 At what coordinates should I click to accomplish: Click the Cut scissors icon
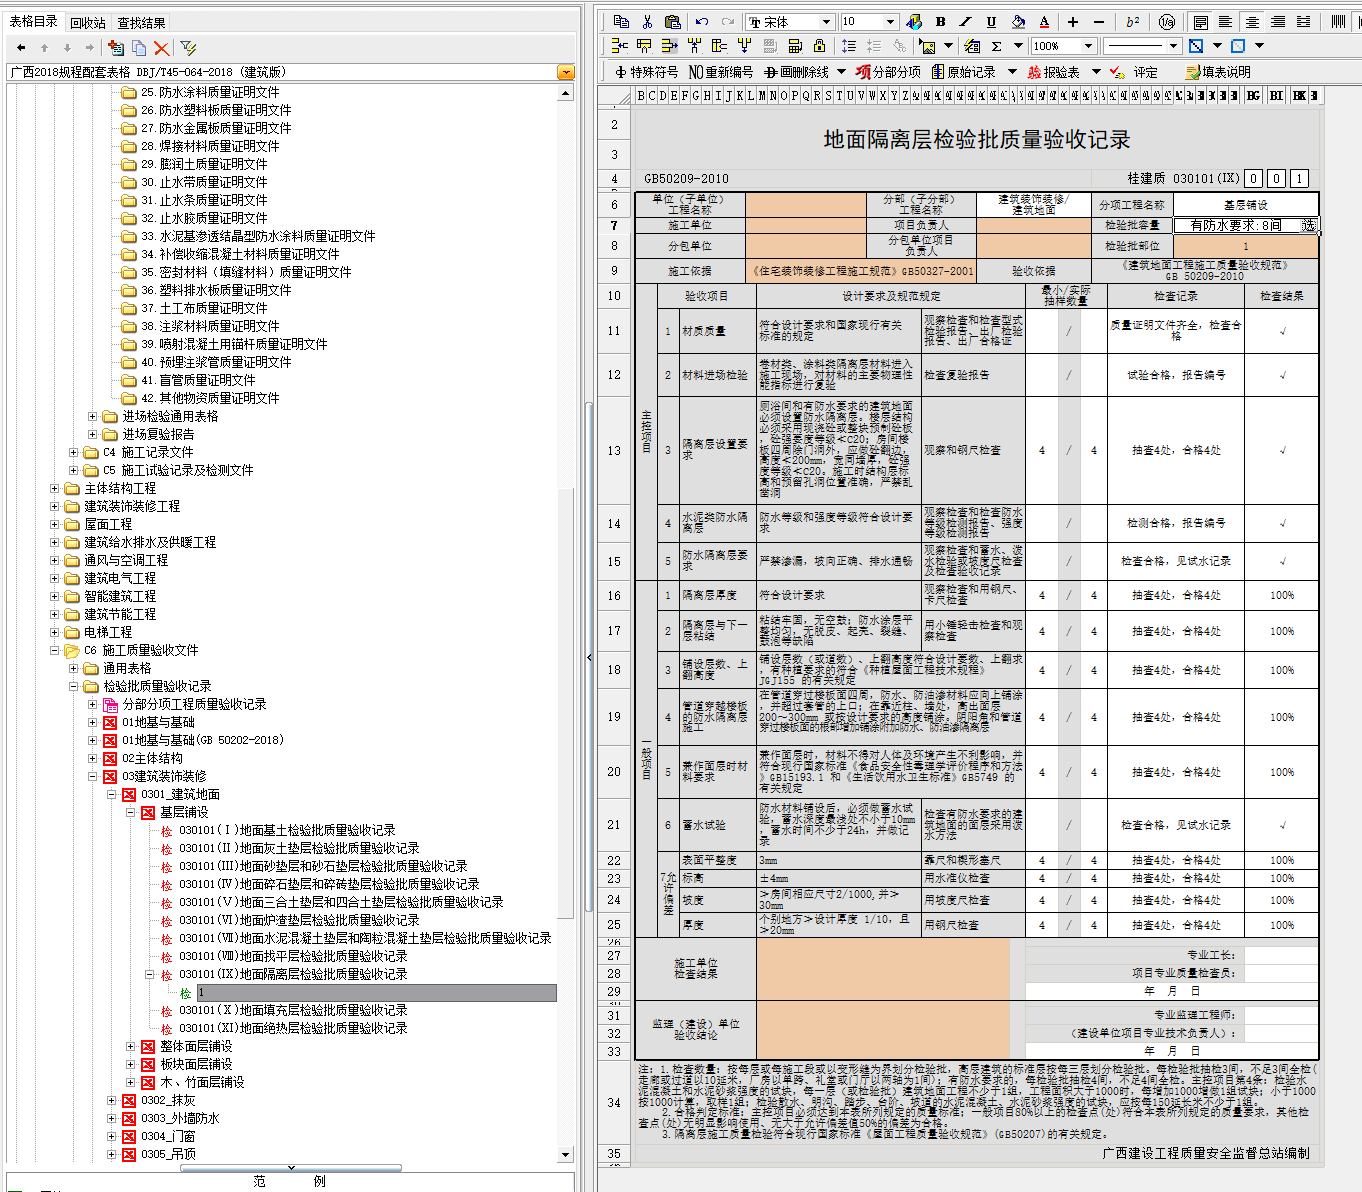[647, 21]
